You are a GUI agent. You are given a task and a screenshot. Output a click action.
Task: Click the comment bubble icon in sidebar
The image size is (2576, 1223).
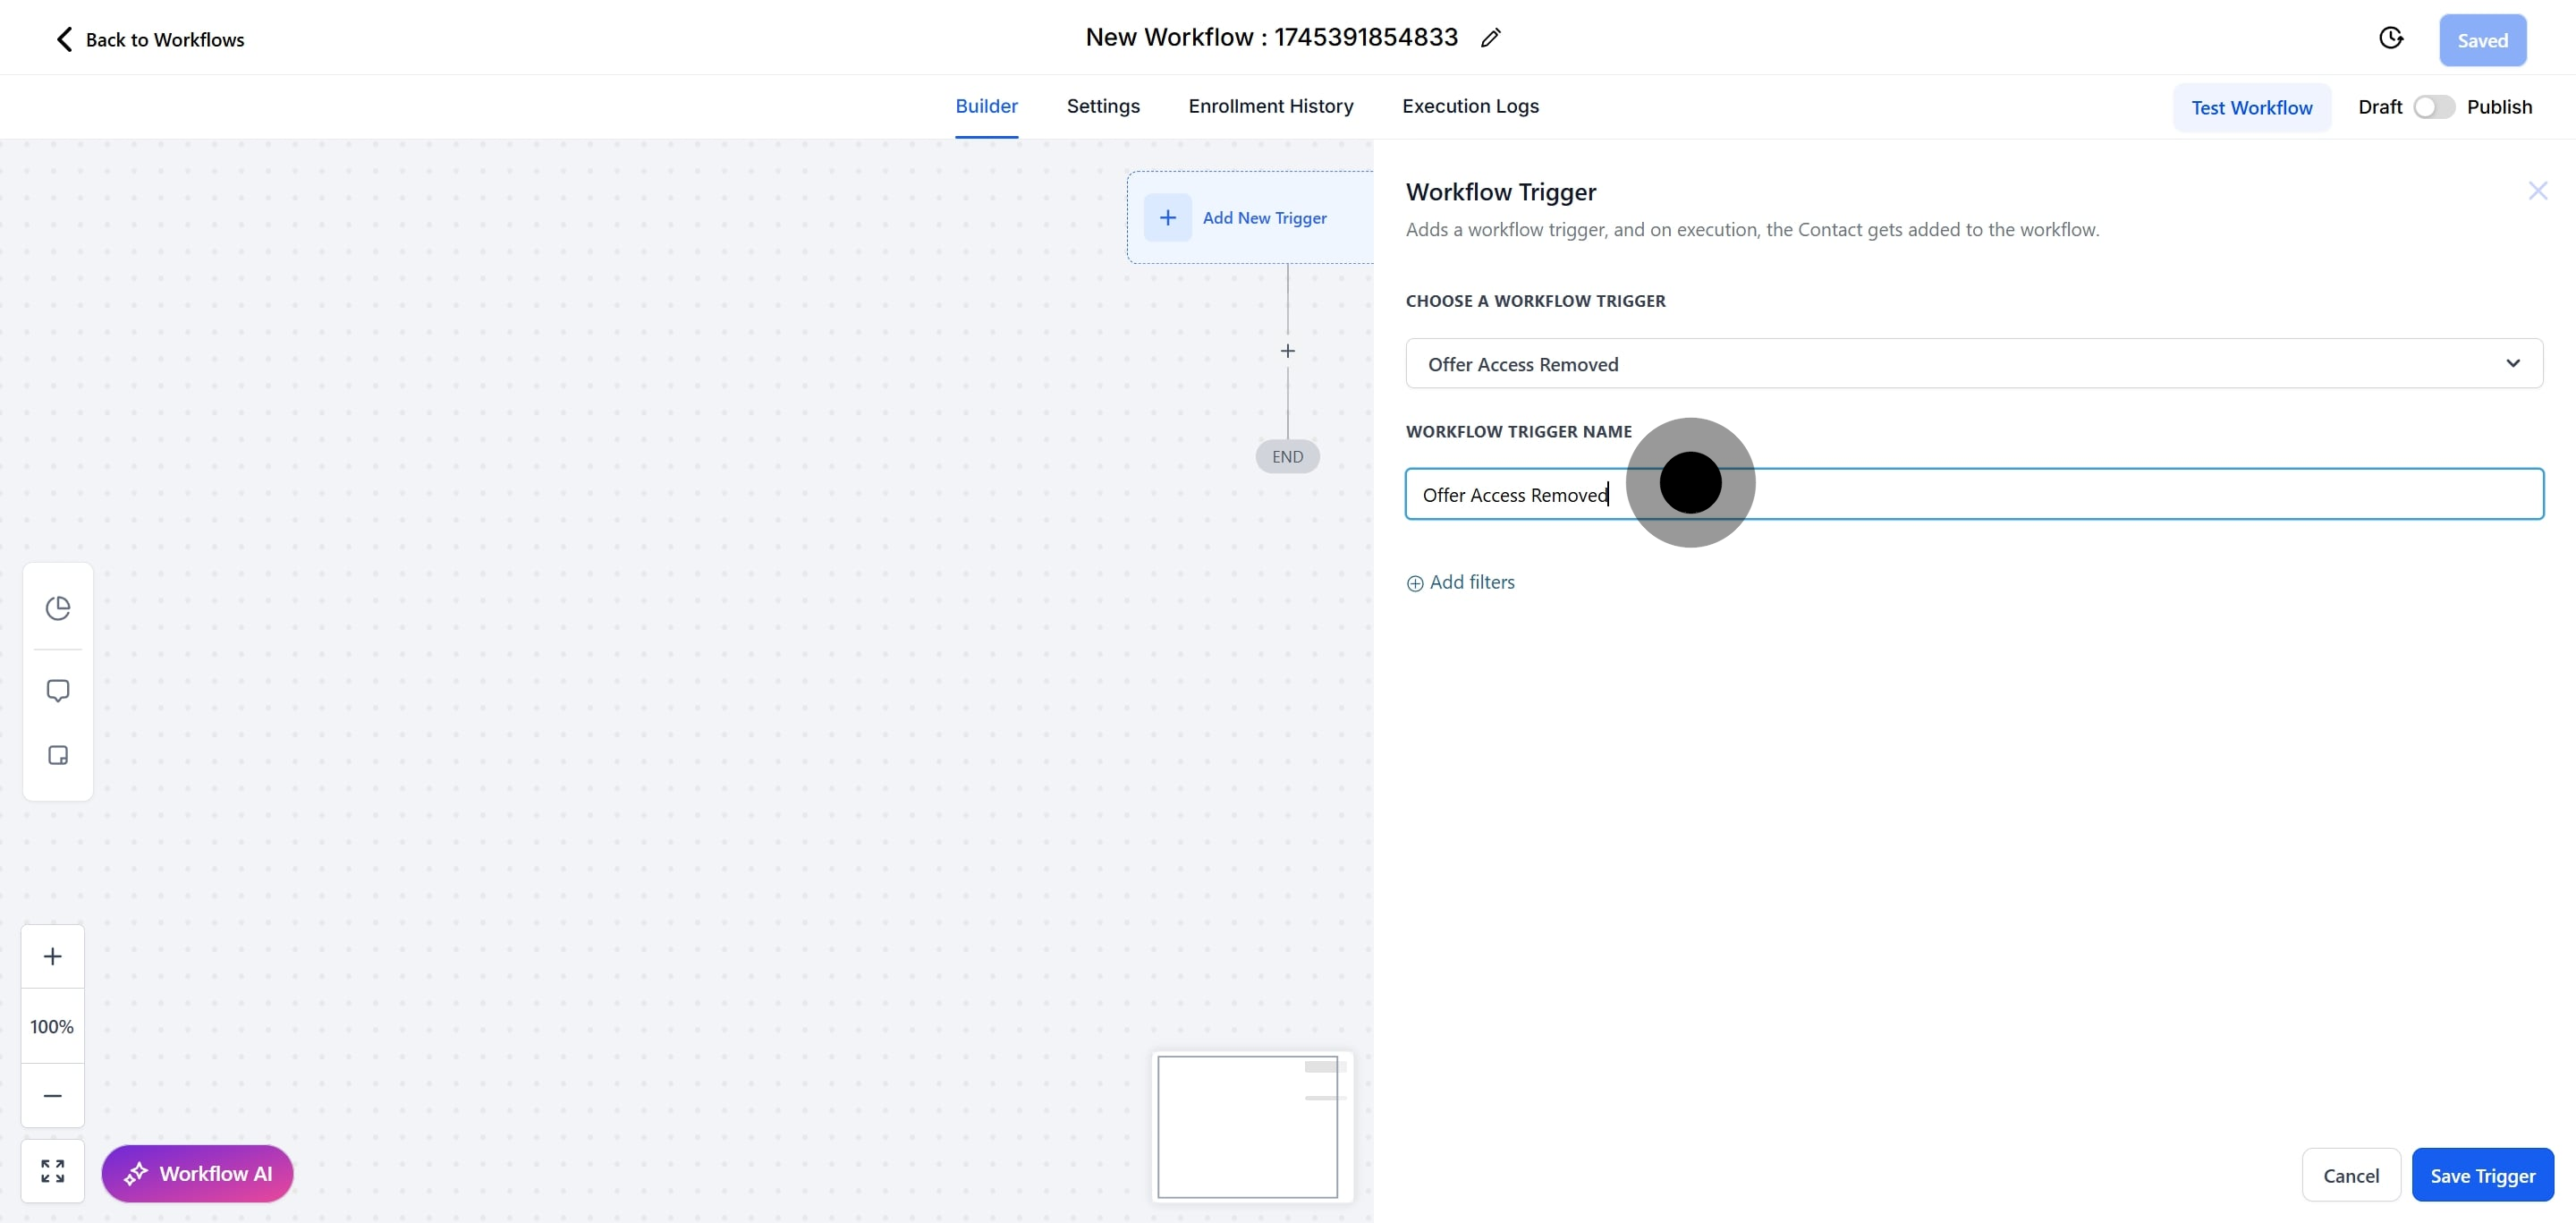coord(58,691)
